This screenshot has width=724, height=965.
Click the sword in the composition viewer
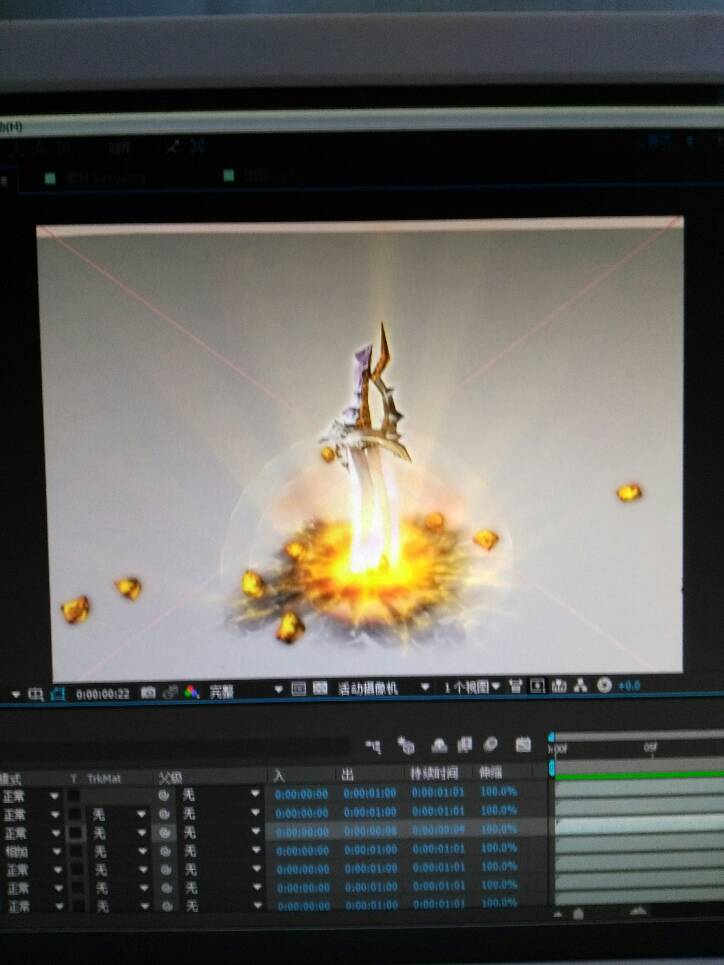(x=369, y=446)
